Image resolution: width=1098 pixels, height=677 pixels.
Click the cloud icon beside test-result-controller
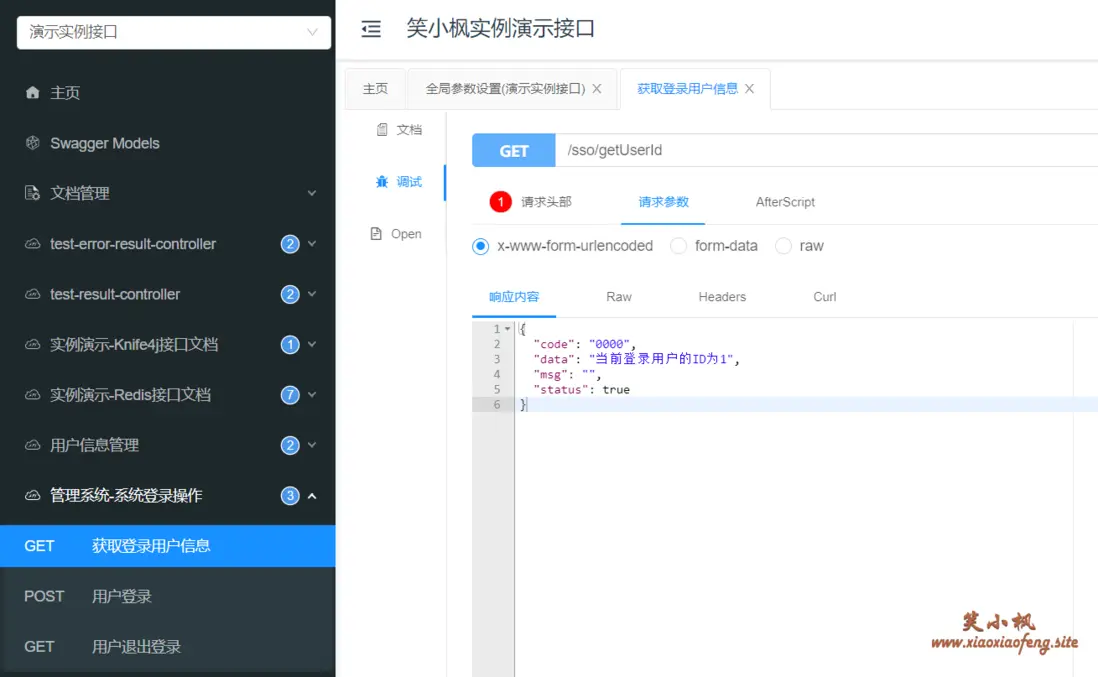[32, 294]
